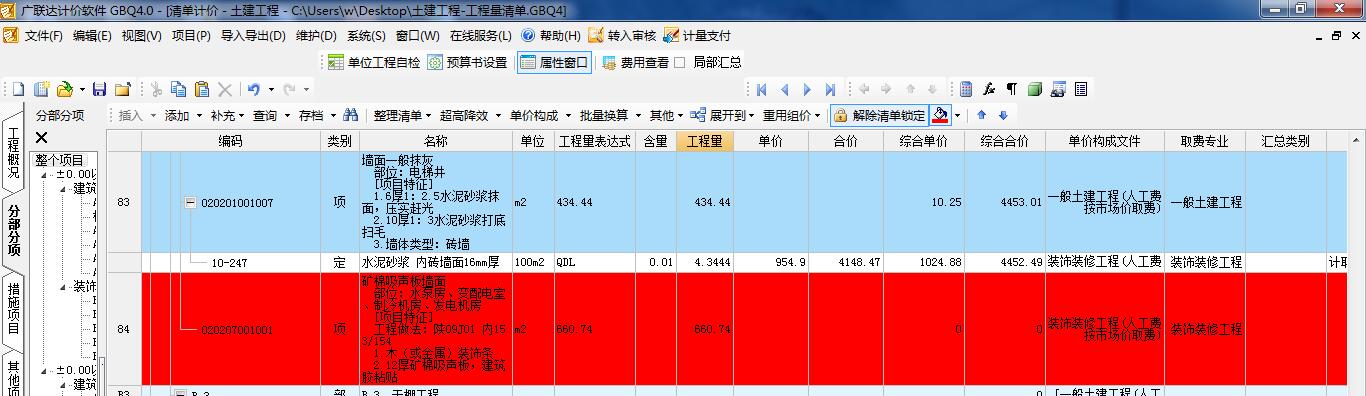Click the fill color paint bucket swatch

[940, 115]
